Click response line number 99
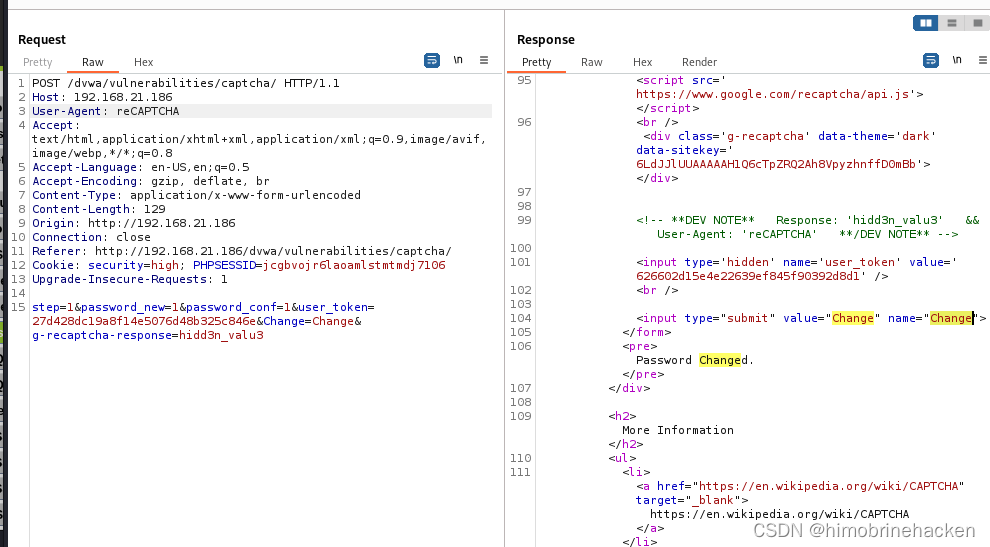The height and width of the screenshot is (547, 990). click(524, 220)
